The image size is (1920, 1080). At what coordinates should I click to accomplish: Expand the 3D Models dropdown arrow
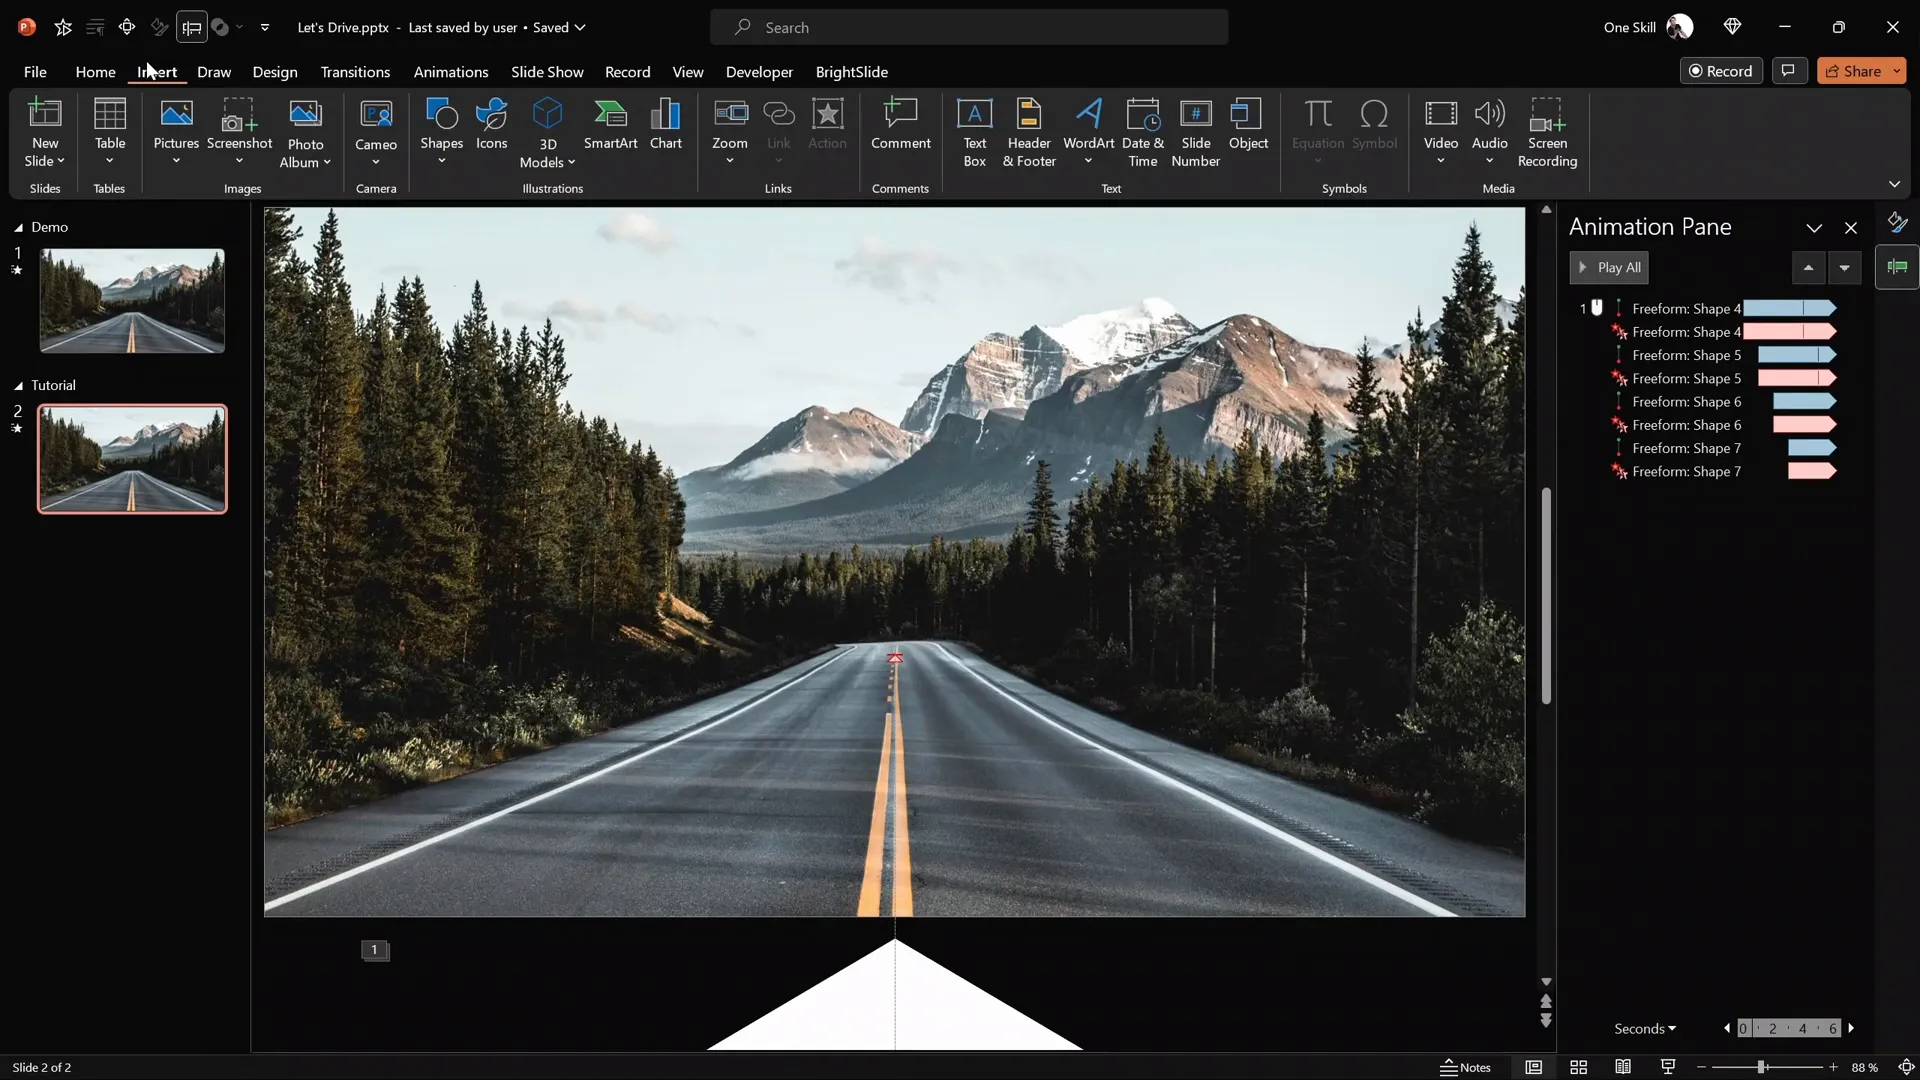coord(571,162)
